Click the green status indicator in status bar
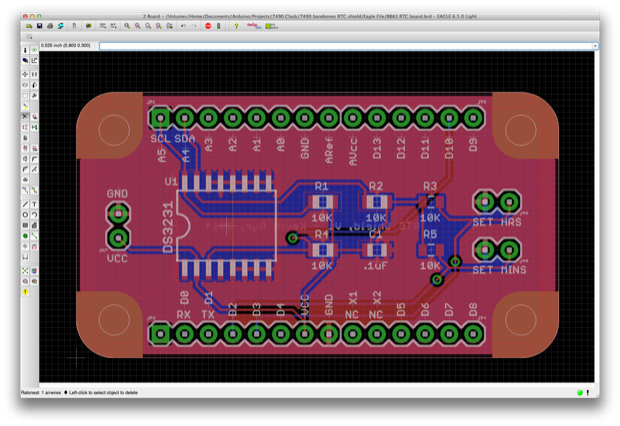 [580, 392]
